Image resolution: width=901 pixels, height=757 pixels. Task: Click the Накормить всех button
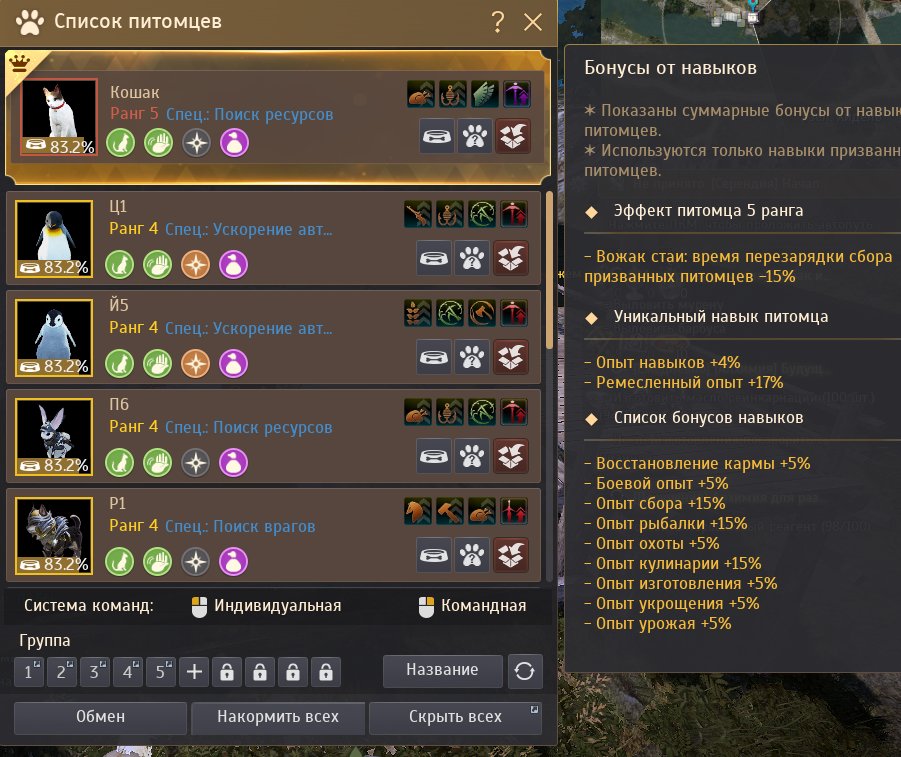[278, 717]
